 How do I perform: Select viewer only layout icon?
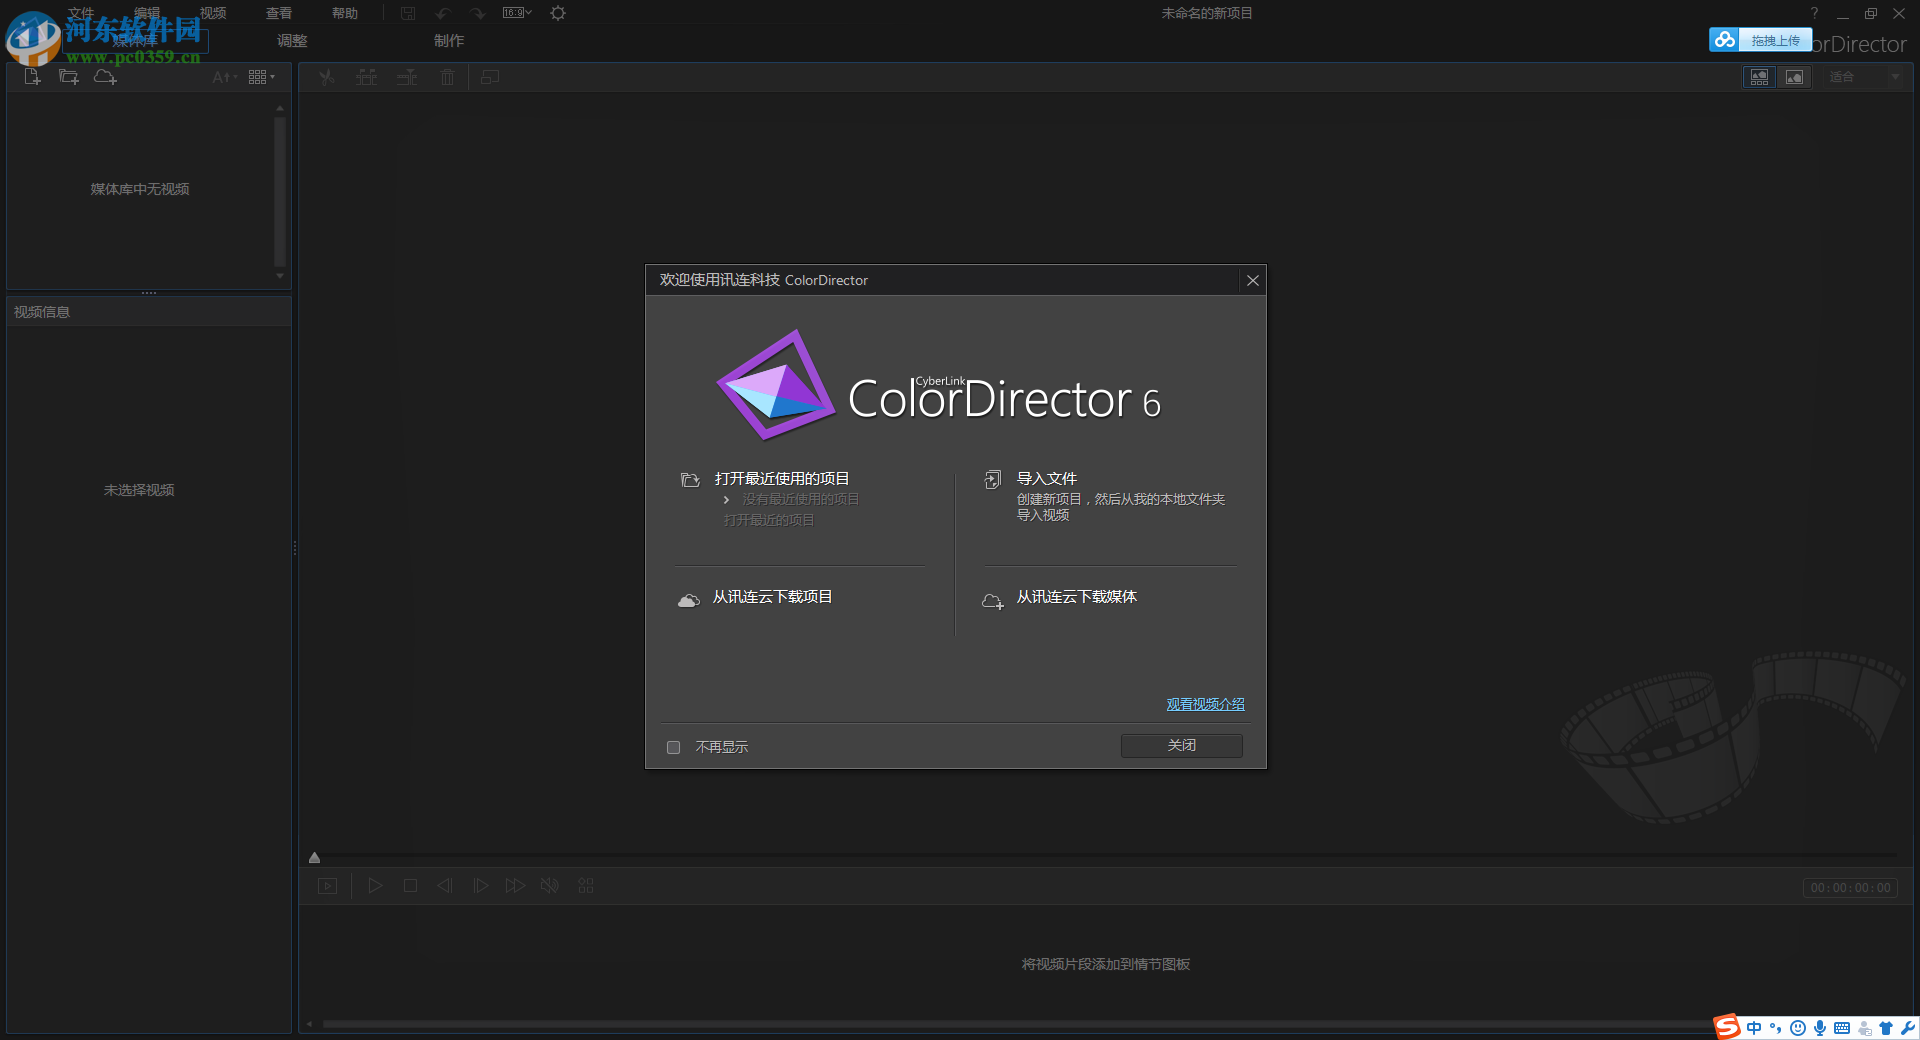tap(1795, 77)
